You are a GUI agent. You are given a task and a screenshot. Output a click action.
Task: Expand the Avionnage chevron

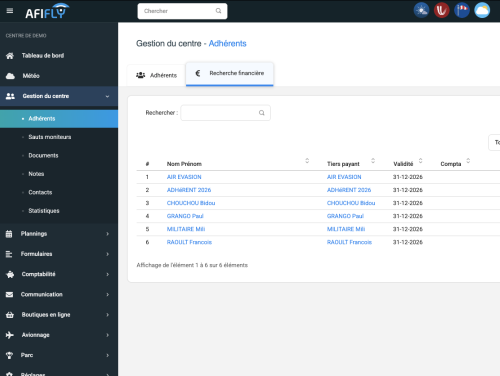[x=107, y=335]
